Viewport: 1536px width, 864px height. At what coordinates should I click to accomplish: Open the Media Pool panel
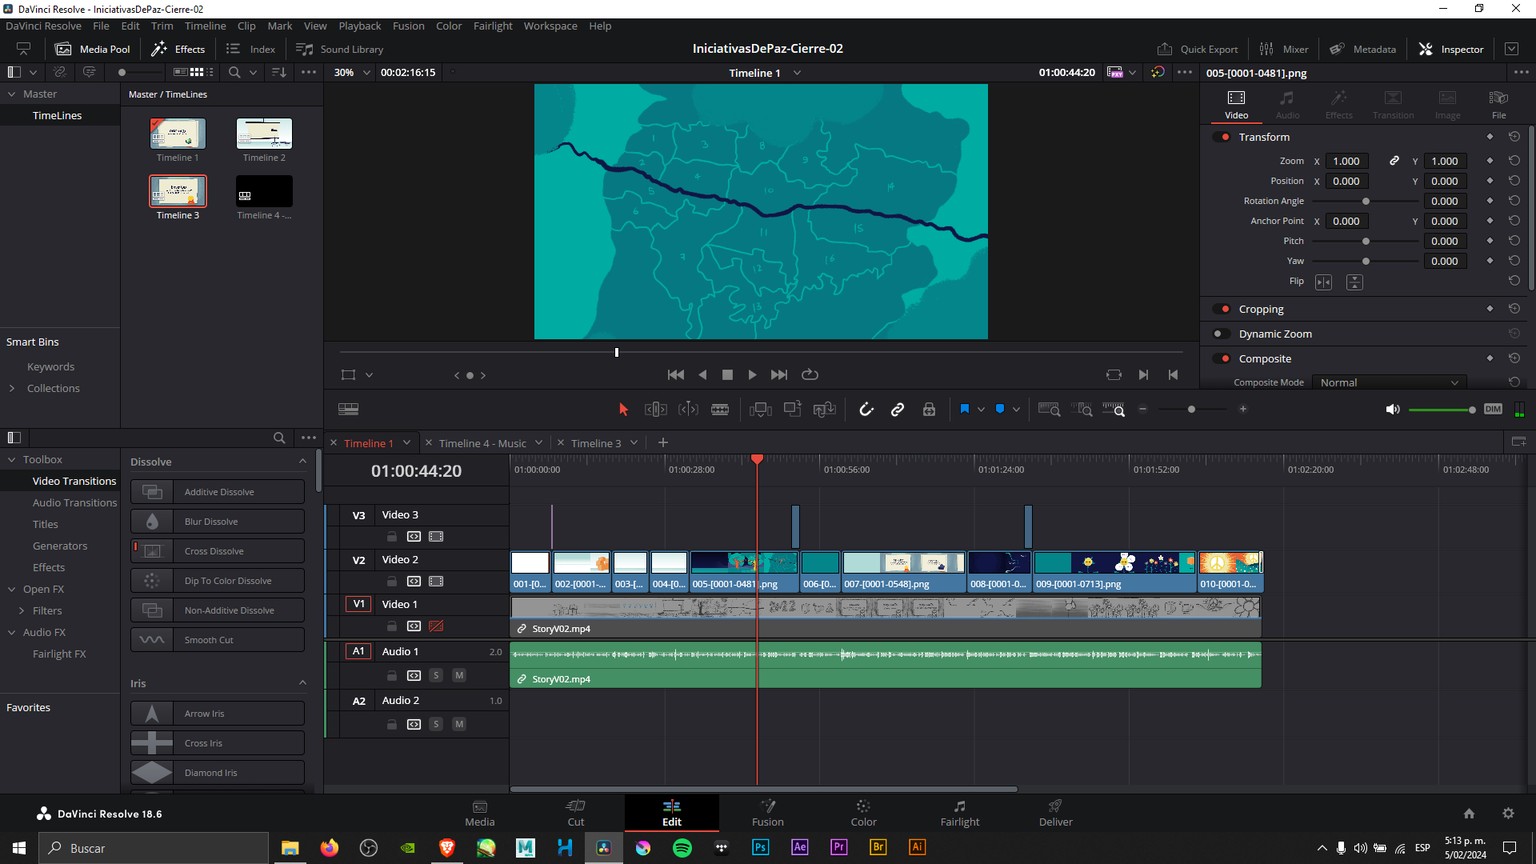click(93, 49)
